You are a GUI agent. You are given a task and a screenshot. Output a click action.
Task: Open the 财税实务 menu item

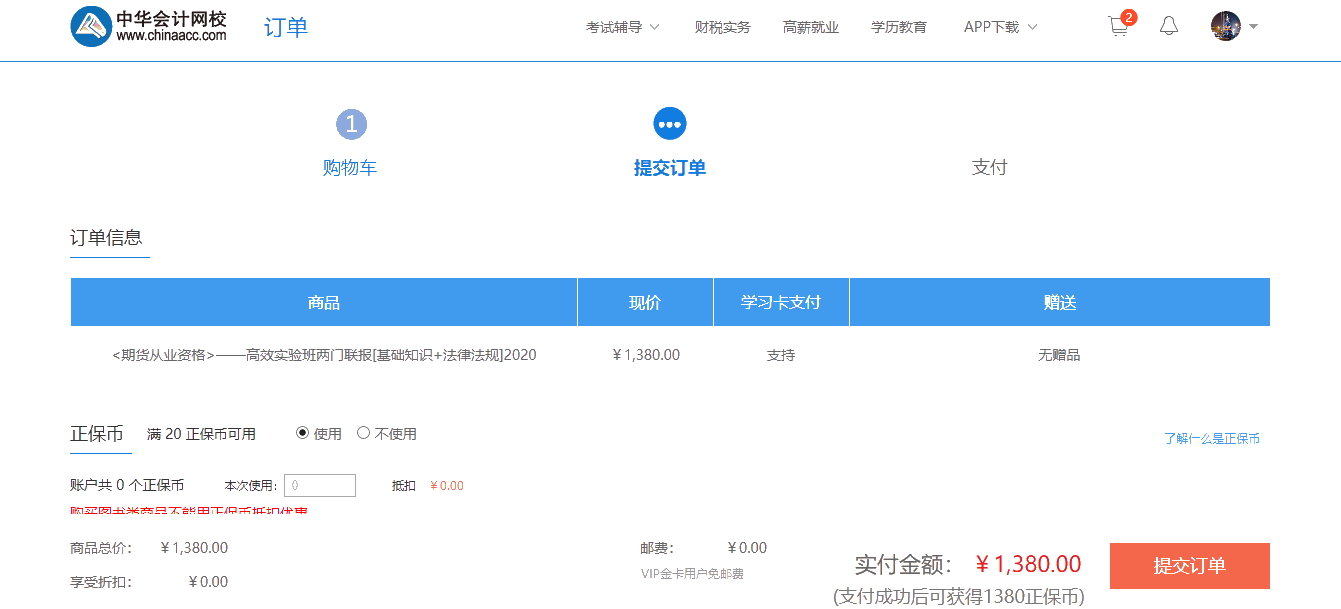pyautogui.click(x=722, y=27)
